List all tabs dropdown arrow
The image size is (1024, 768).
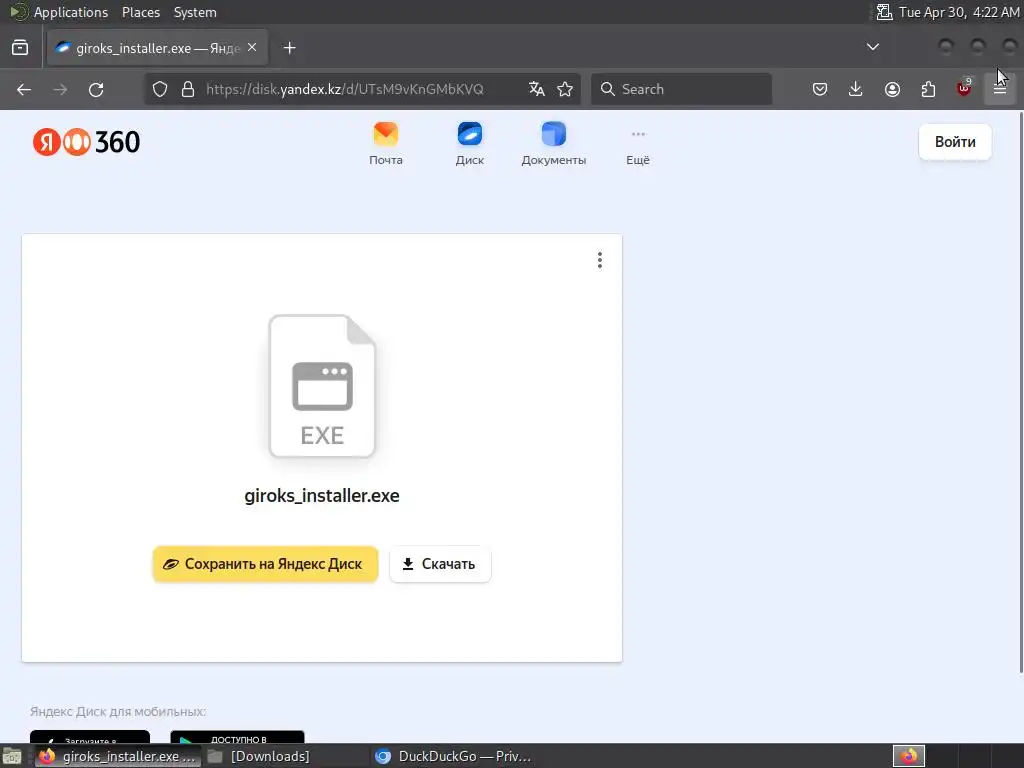coord(872,47)
